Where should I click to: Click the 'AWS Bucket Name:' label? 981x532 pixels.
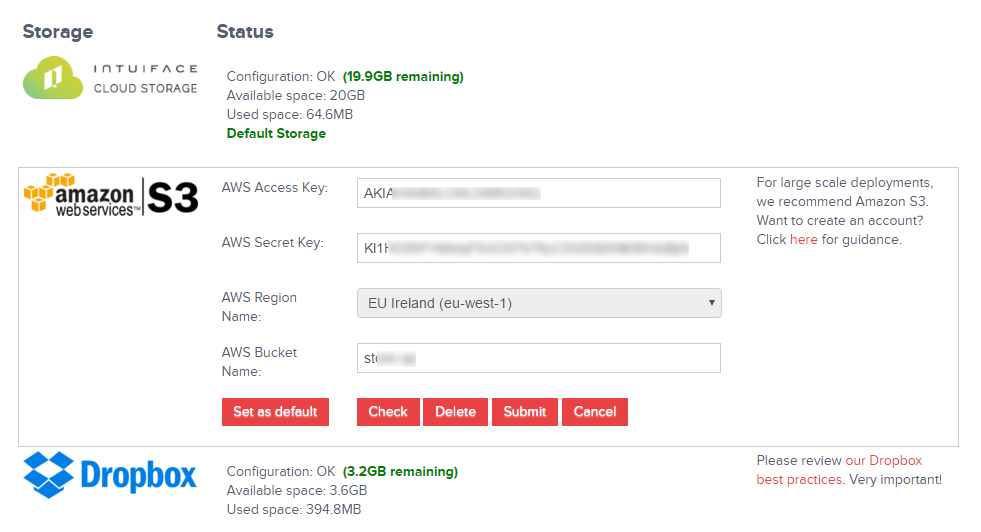point(259,362)
